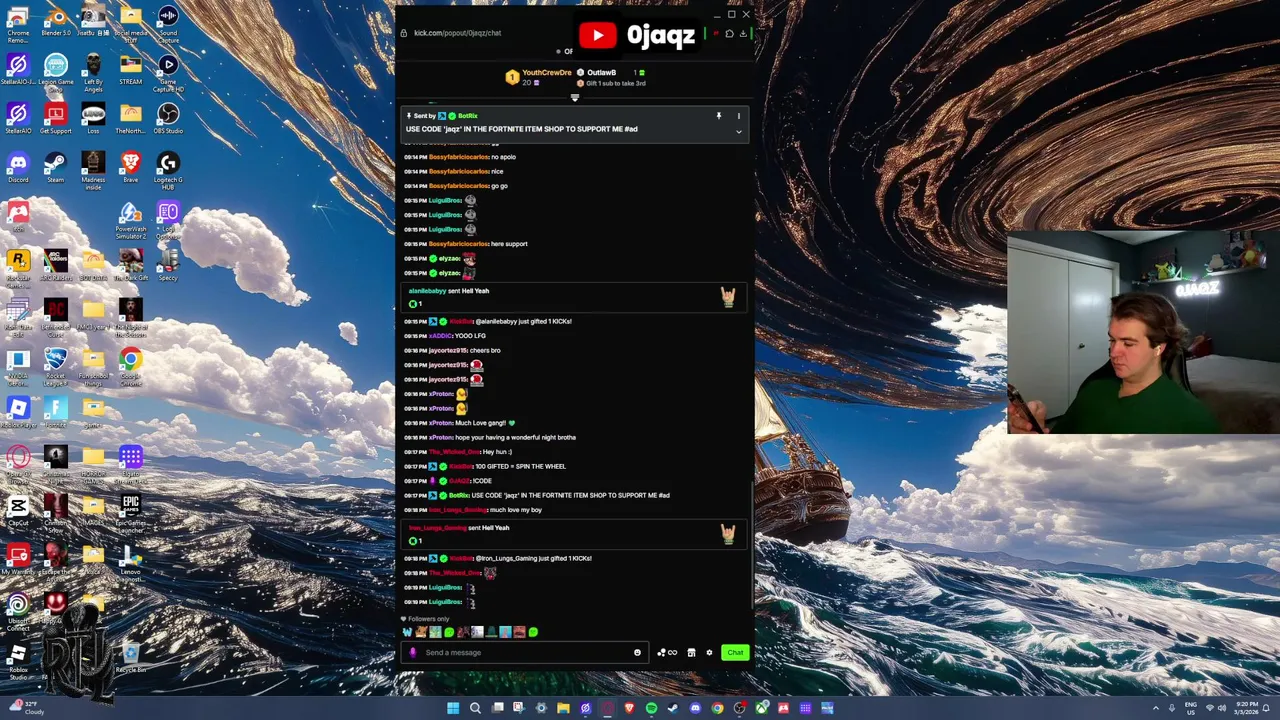Open the taskbar Search icon

point(475,708)
